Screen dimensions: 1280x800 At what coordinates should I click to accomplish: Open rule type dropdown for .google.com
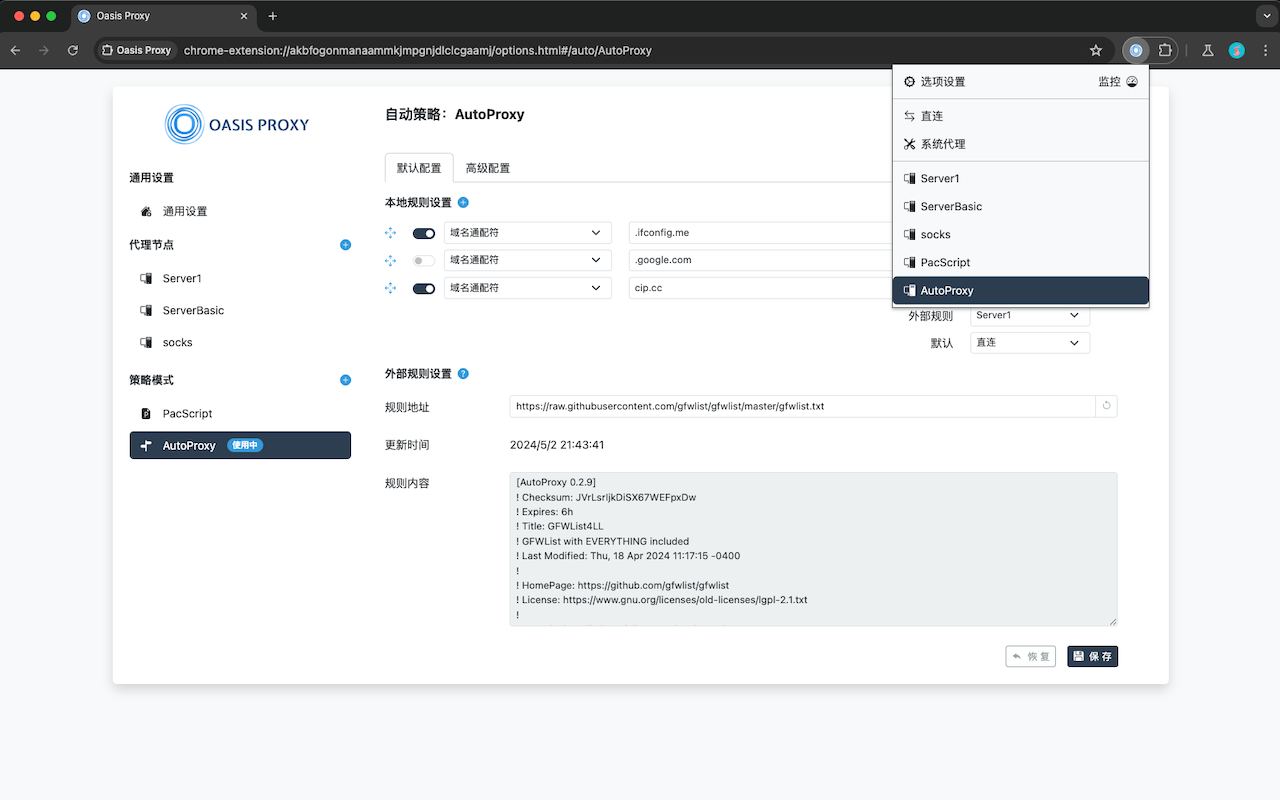(527, 260)
